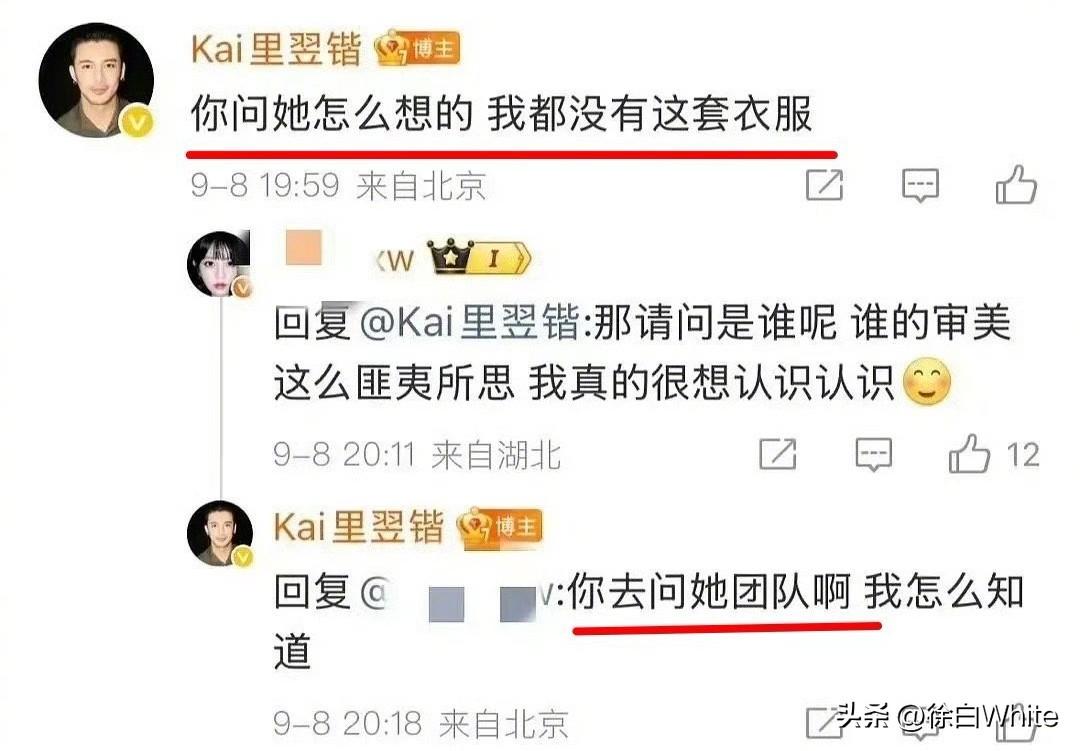1080x751 pixels.
Task: Open reply icon on first Kai comment
Action: [x=921, y=185]
